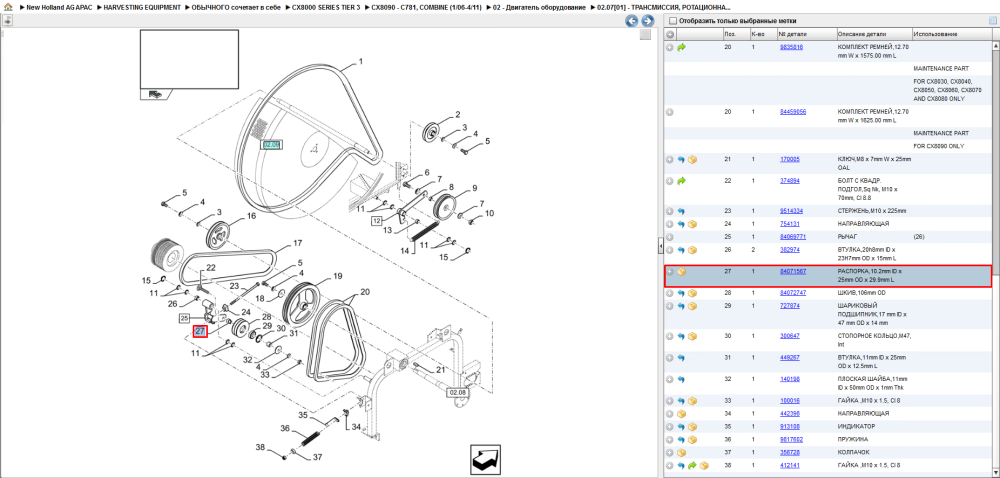This screenshot has height=478, width=1000.
Task: Select 'ПРУЖИНА' description text
Action: (851, 440)
